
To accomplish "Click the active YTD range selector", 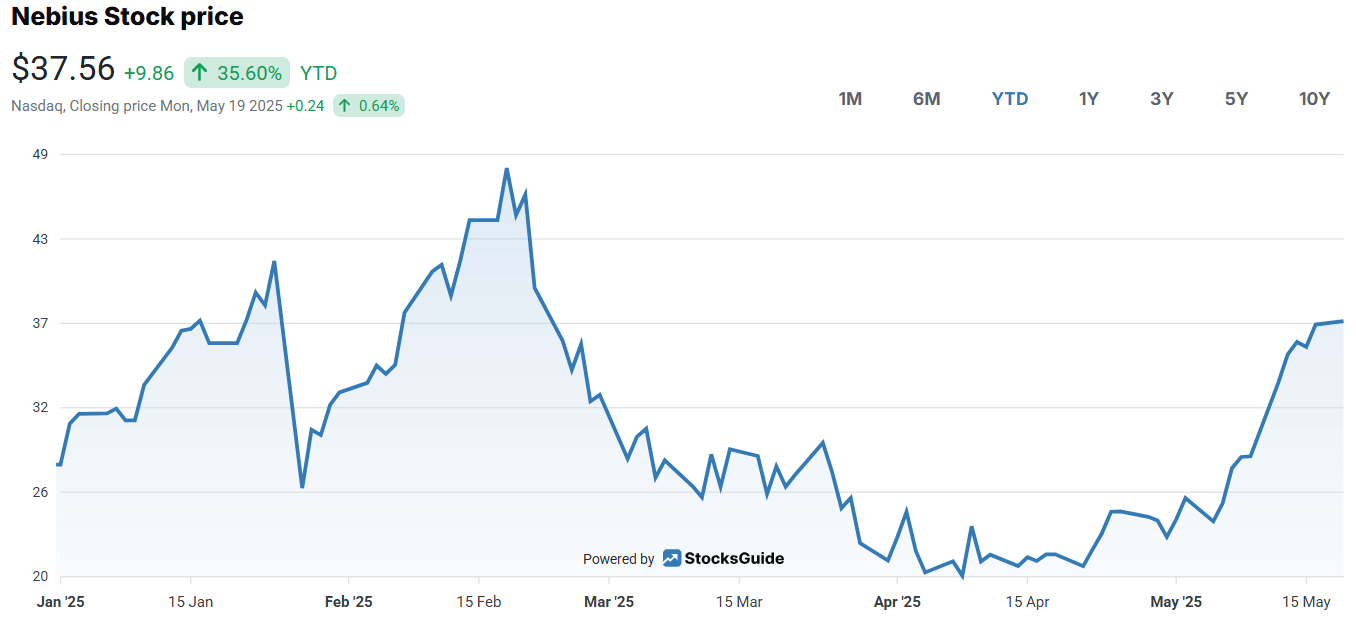I will click(x=1010, y=99).
